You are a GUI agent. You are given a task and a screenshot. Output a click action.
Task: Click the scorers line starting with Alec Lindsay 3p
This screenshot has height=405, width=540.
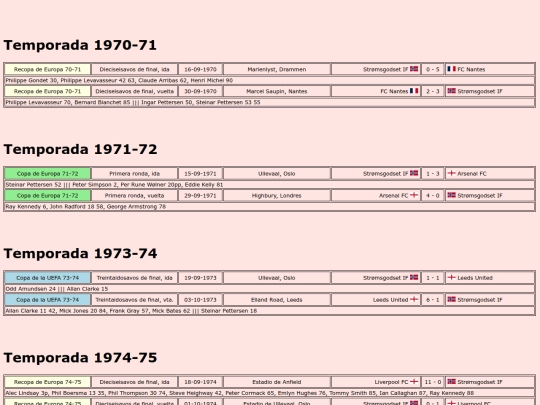(270, 393)
